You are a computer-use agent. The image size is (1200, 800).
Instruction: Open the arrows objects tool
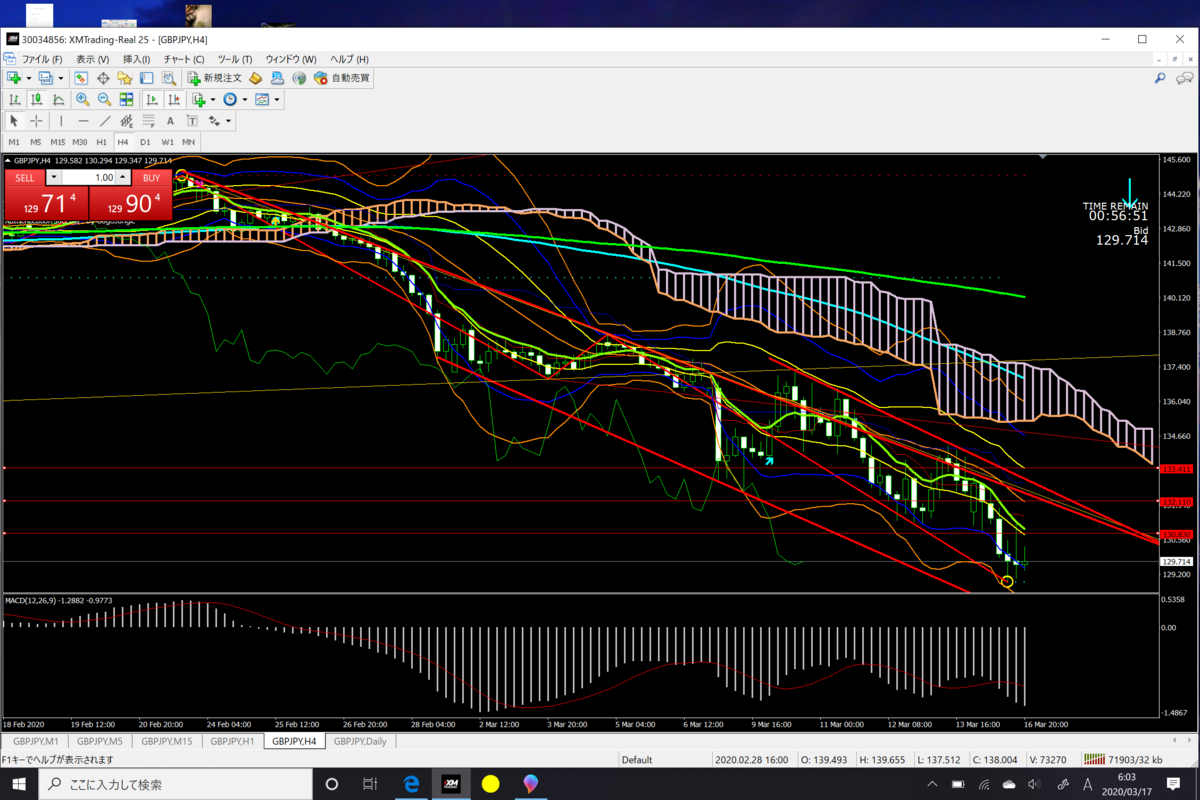(214, 121)
